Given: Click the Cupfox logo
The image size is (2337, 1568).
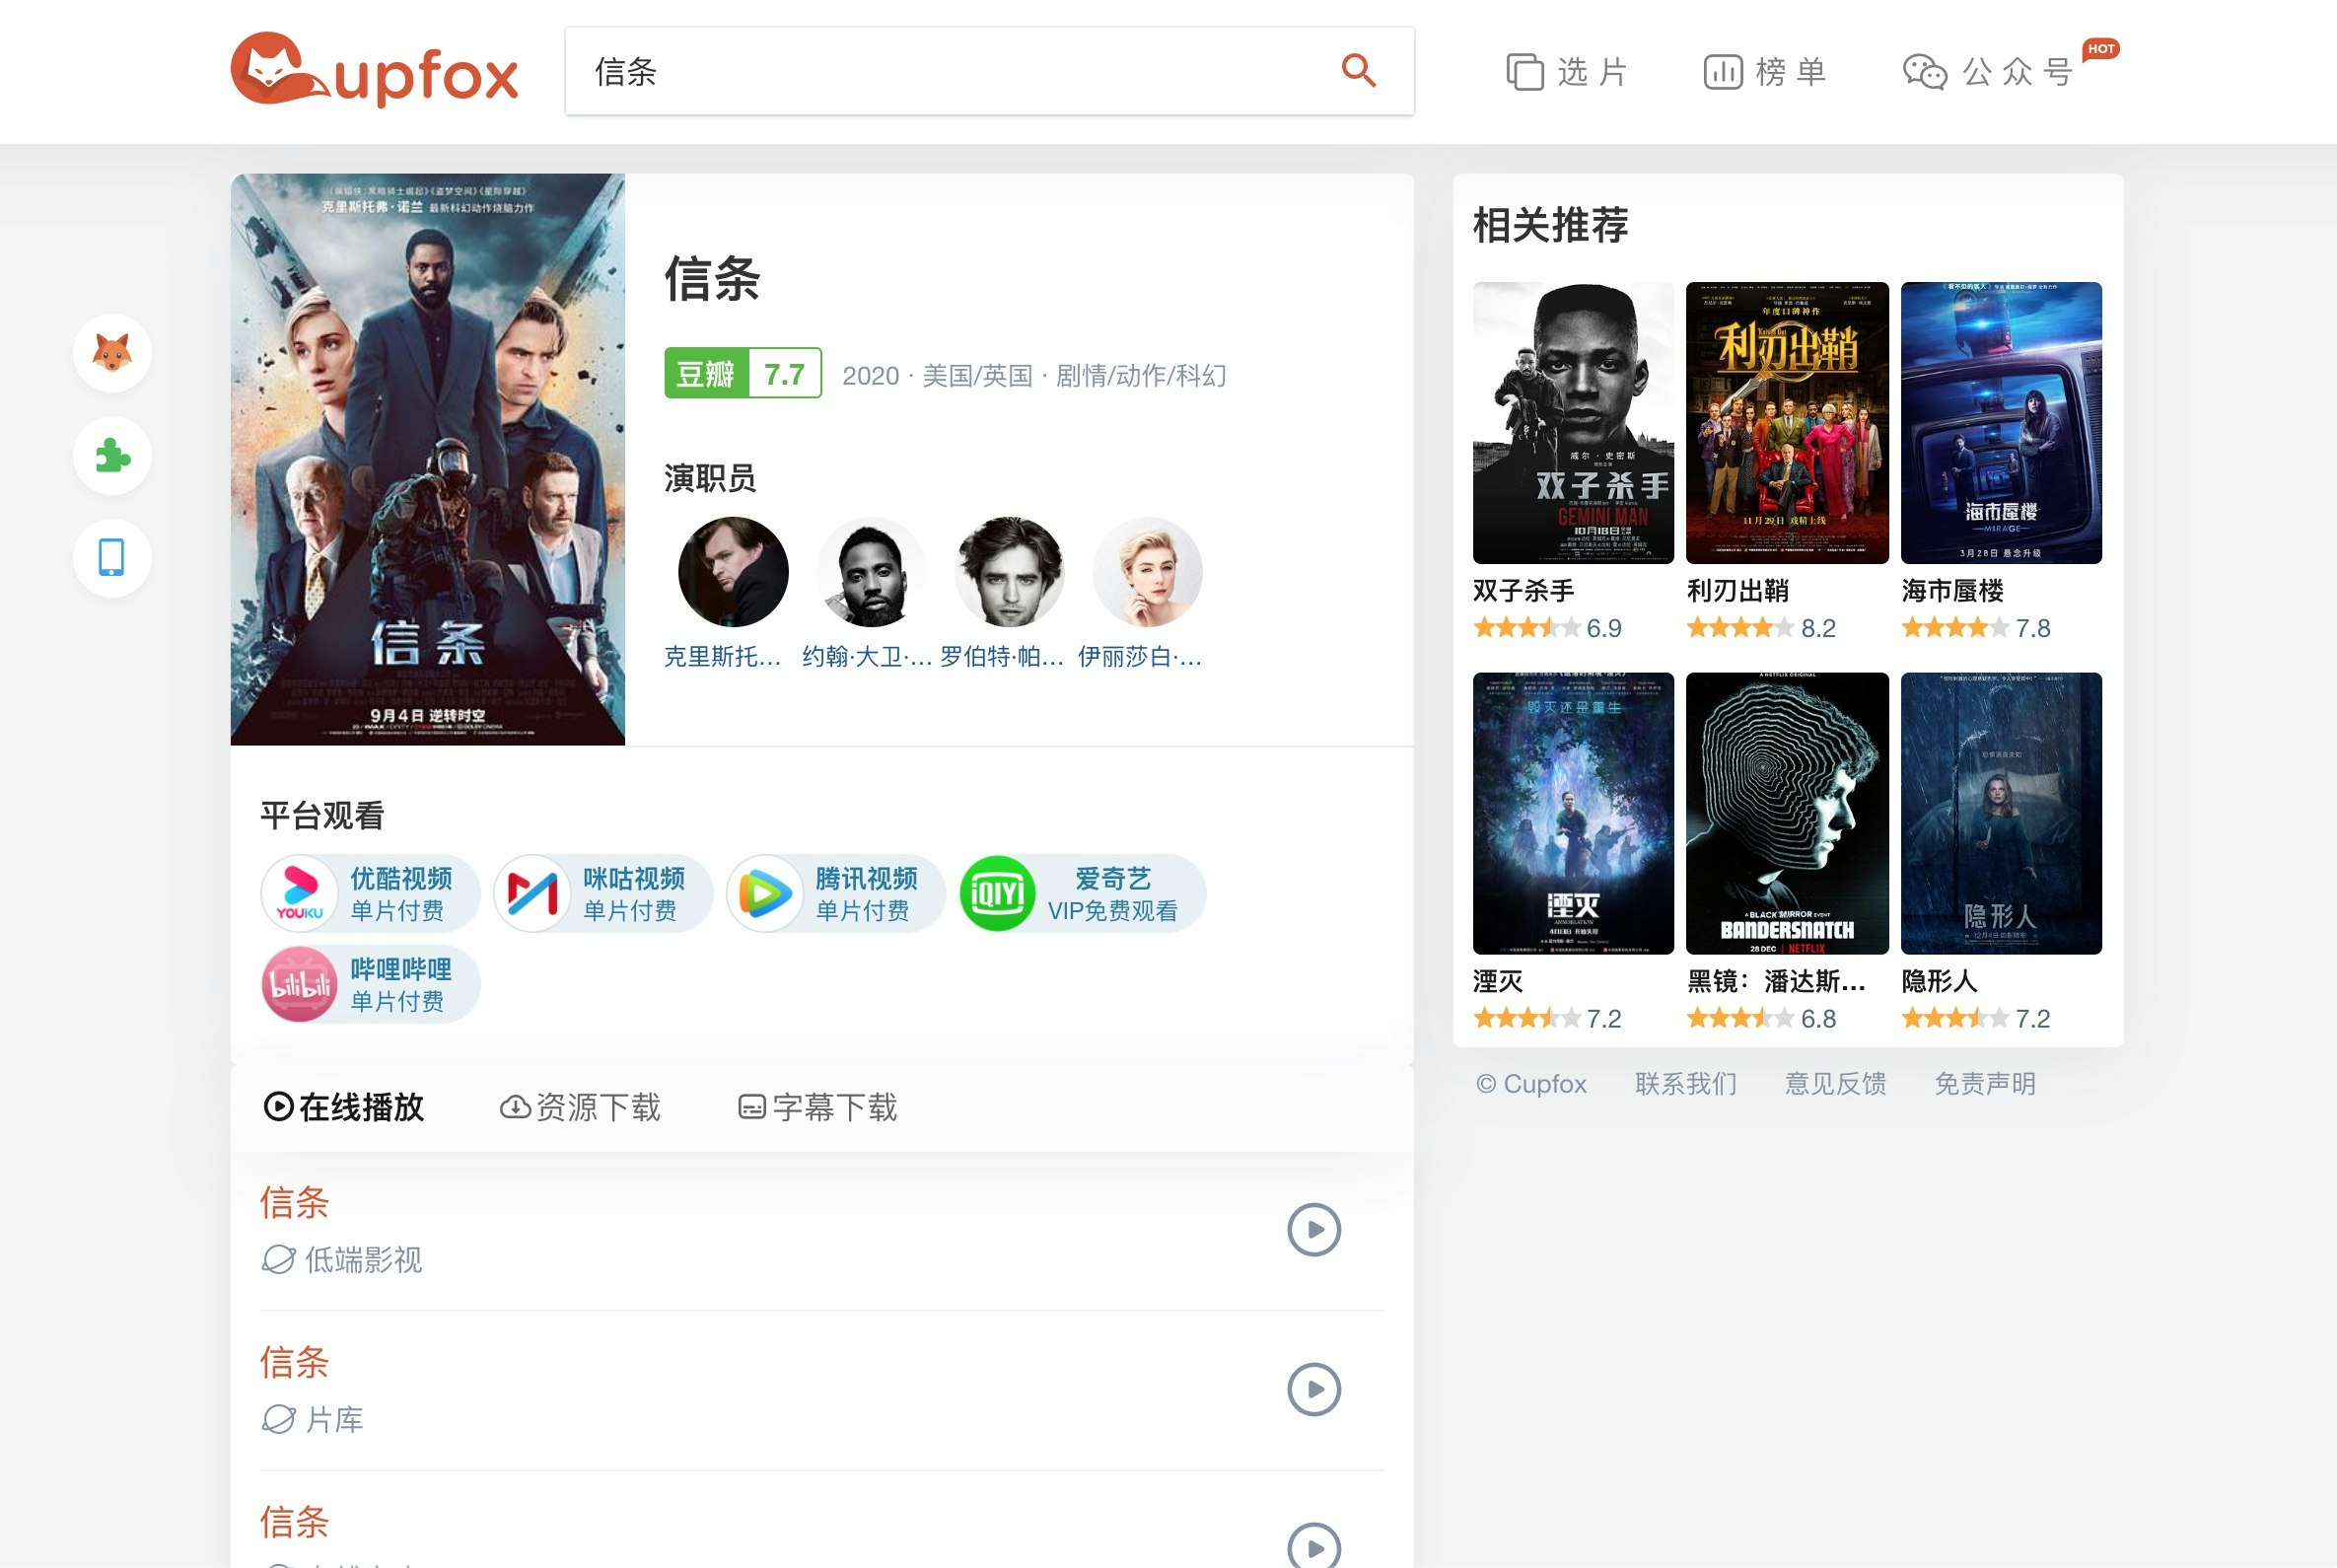Looking at the screenshot, I should coord(374,71).
